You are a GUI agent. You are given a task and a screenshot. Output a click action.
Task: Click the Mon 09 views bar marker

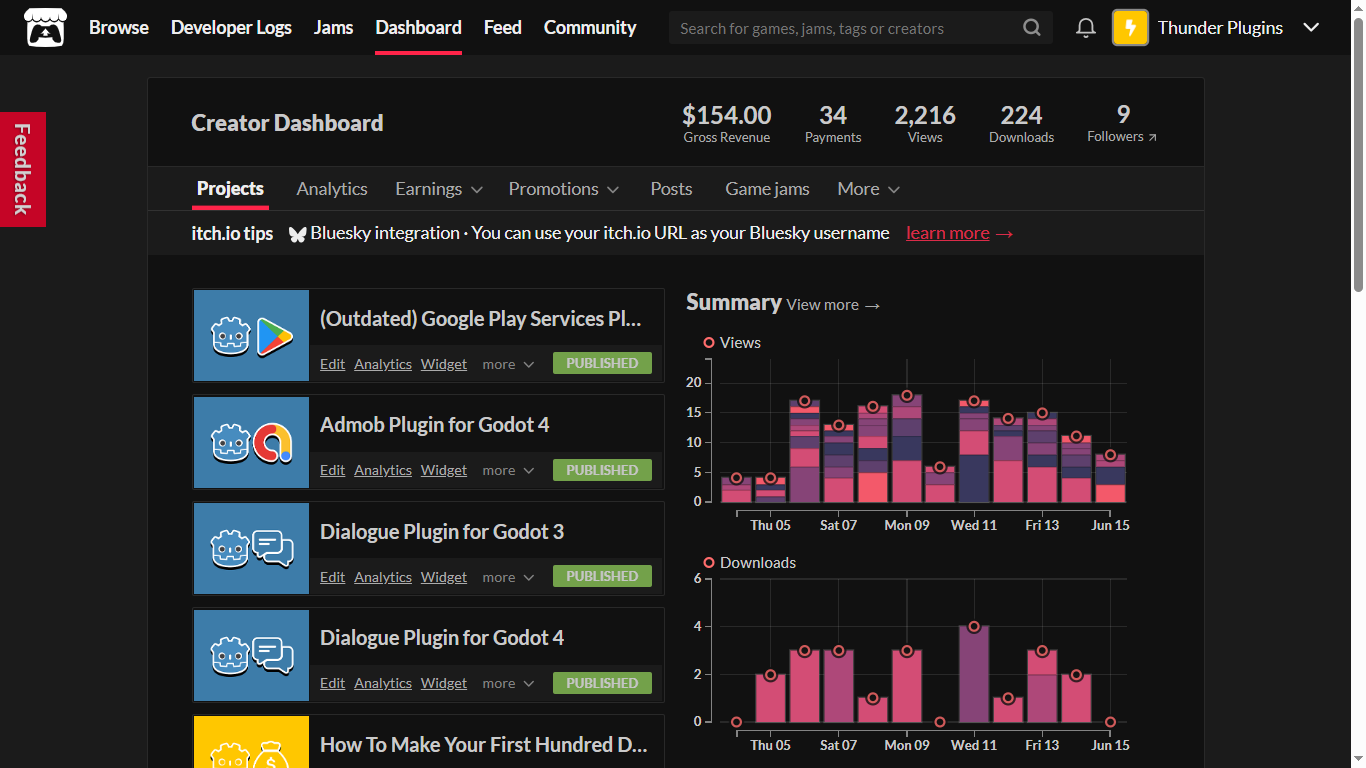pyautogui.click(x=907, y=396)
